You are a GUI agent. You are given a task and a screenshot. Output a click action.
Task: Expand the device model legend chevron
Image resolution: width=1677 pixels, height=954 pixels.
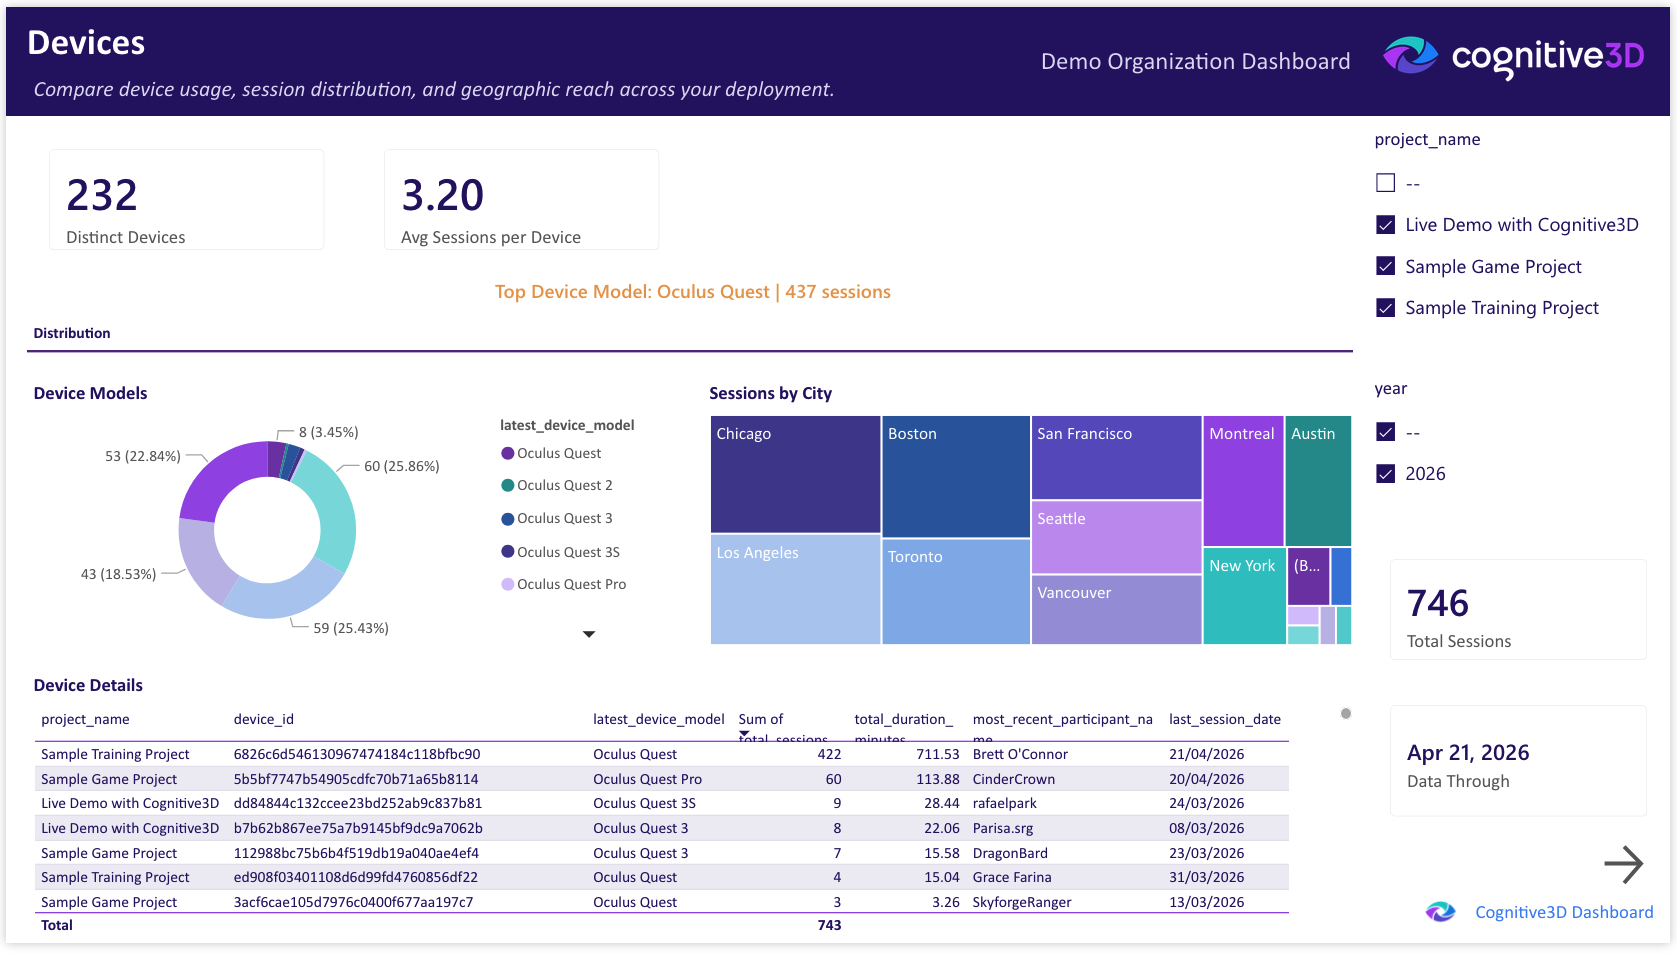tap(589, 633)
